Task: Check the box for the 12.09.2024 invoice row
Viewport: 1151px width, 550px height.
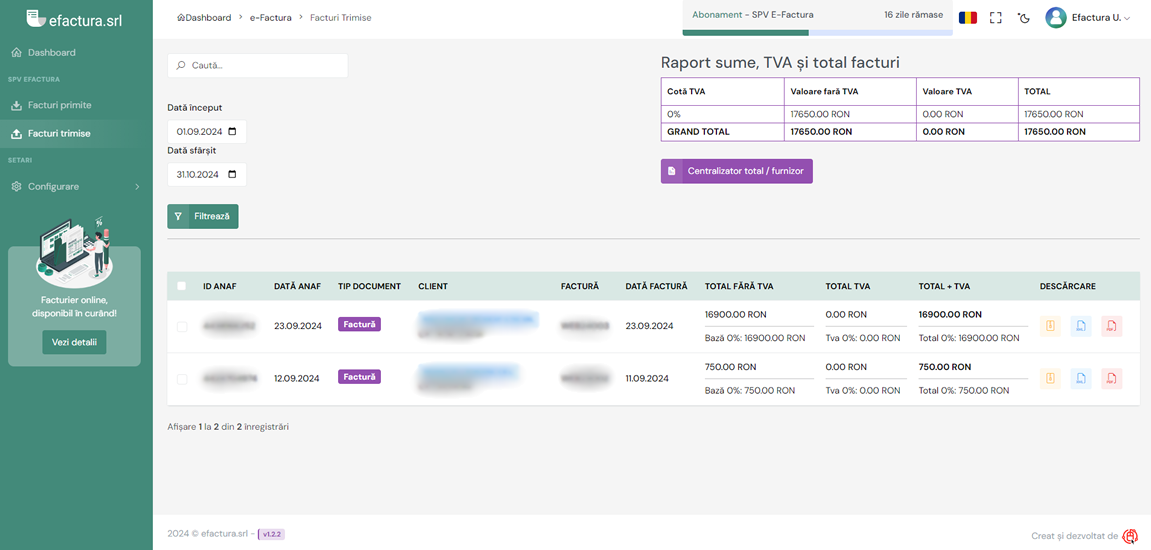Action: click(182, 379)
